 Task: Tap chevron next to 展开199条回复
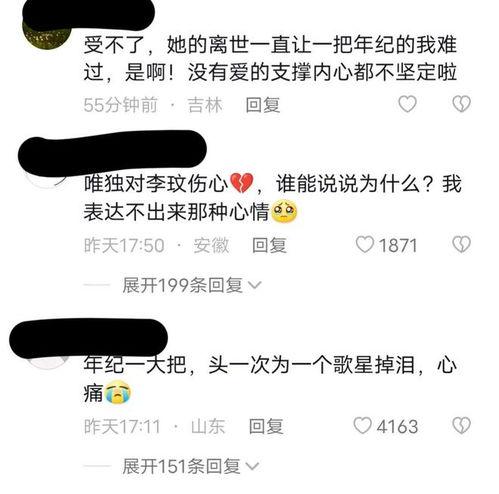pos(255,286)
